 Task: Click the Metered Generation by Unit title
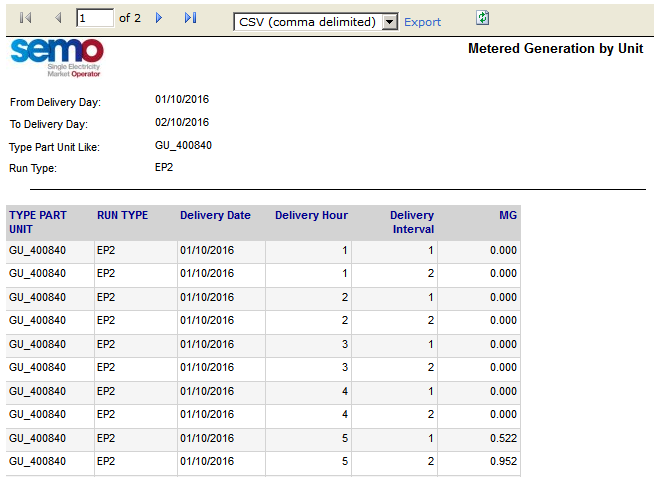tap(555, 48)
